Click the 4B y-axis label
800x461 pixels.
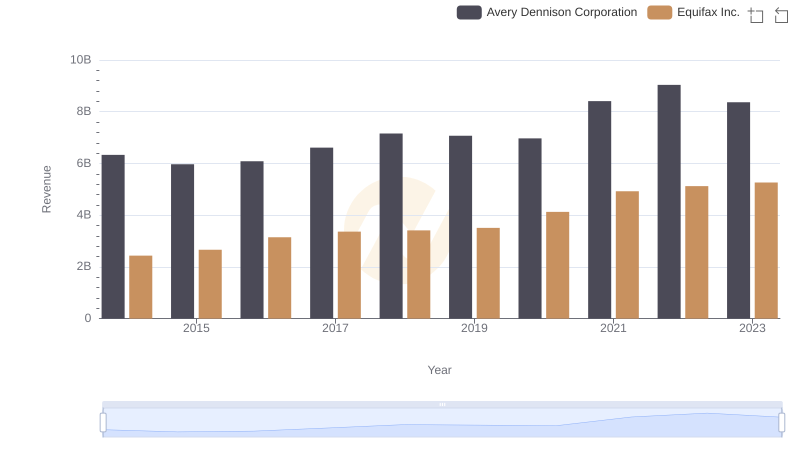(84, 215)
